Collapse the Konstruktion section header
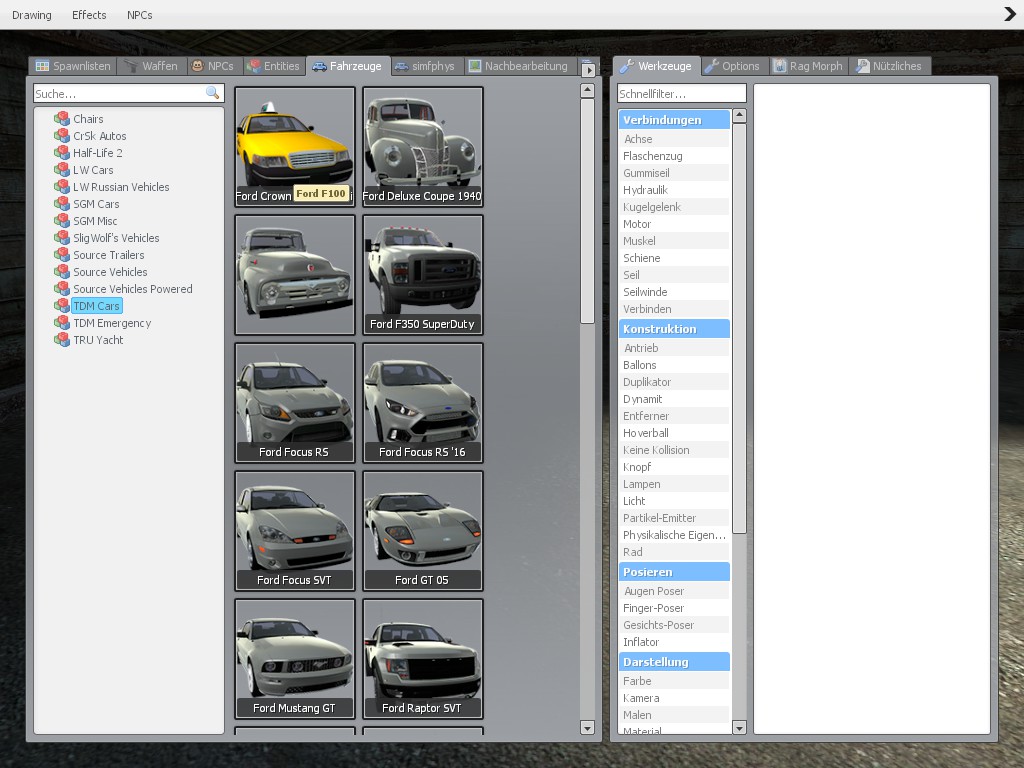The width and height of the screenshot is (1024, 768). click(x=673, y=329)
